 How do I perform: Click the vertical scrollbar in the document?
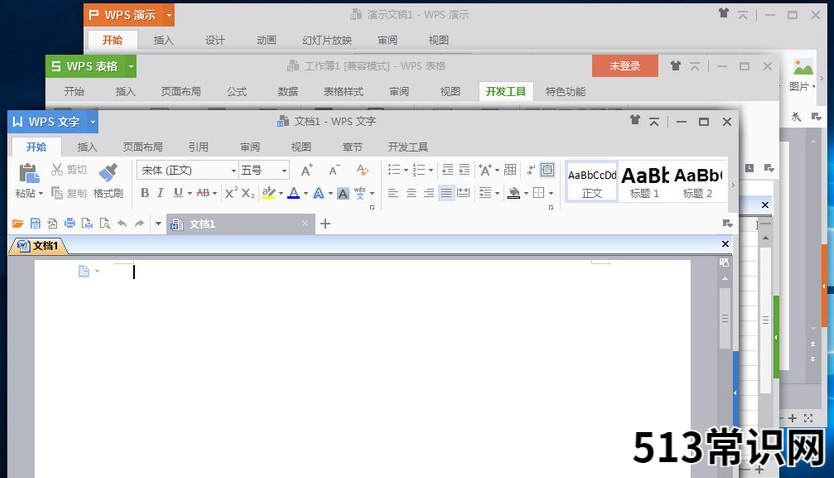coord(724,318)
